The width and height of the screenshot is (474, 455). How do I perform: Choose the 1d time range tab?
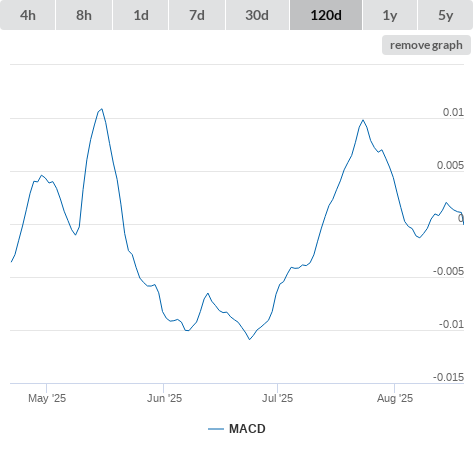(141, 15)
